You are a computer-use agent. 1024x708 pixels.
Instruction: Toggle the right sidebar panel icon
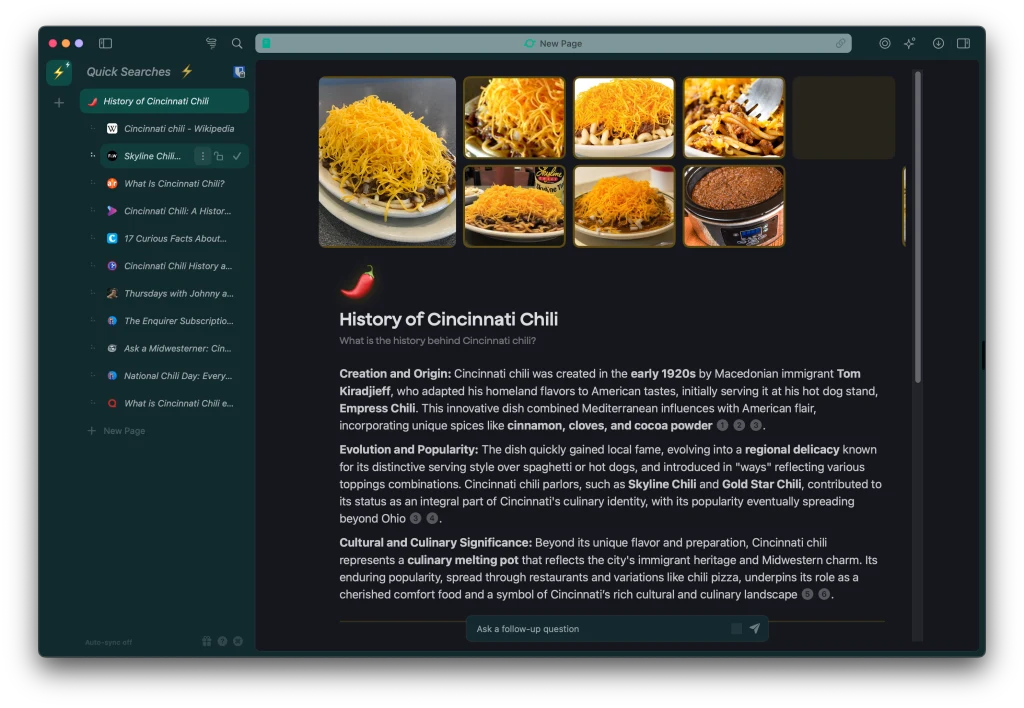click(963, 44)
